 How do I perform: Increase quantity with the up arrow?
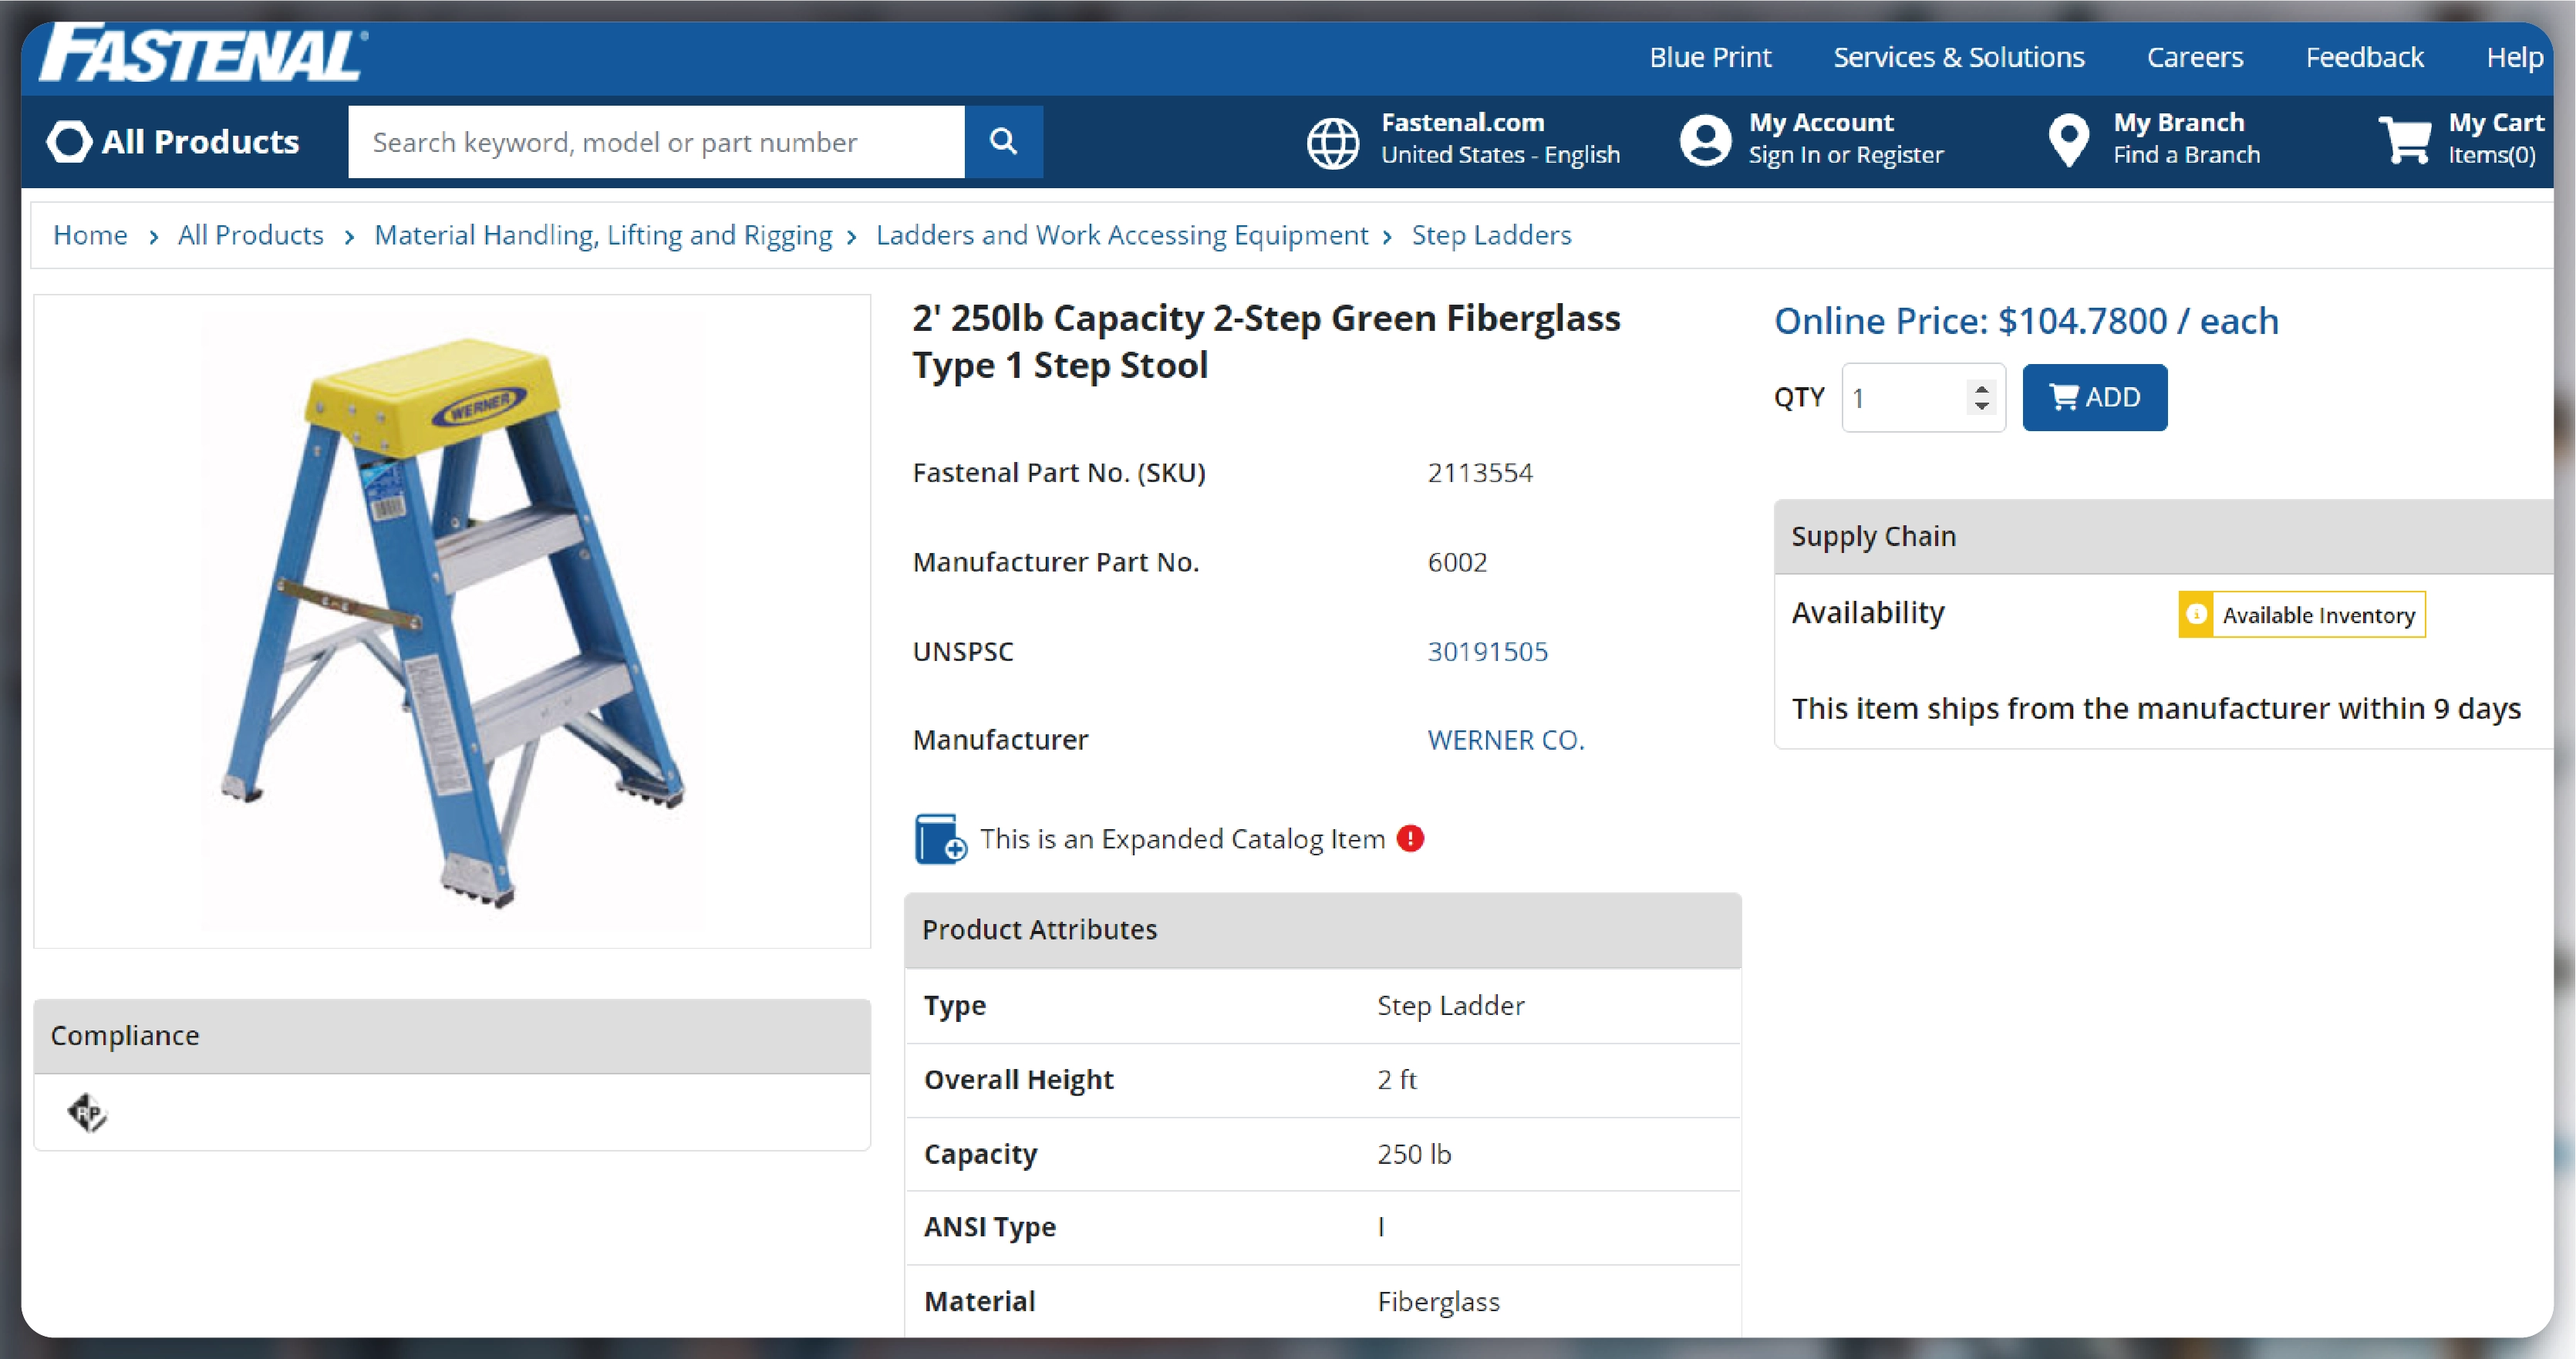point(1981,388)
